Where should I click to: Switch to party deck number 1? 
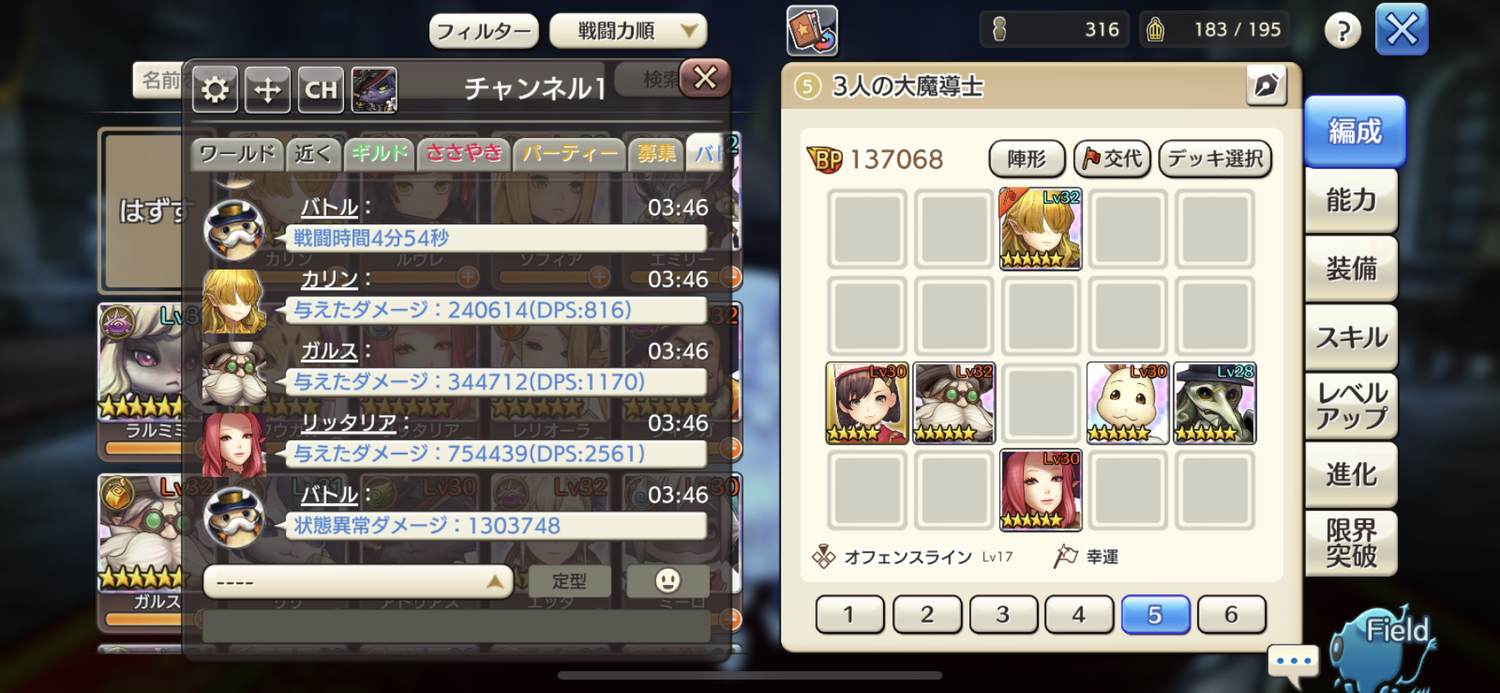(850, 615)
